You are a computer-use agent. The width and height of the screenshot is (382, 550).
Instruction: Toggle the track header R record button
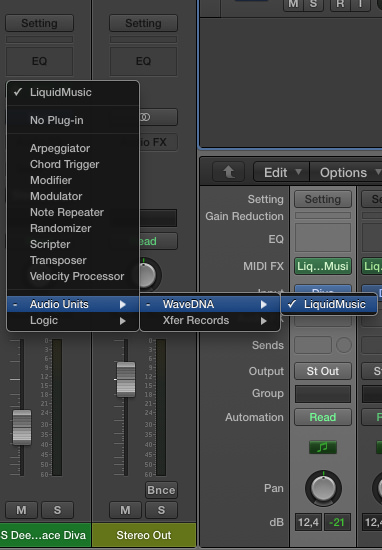click(340, 4)
